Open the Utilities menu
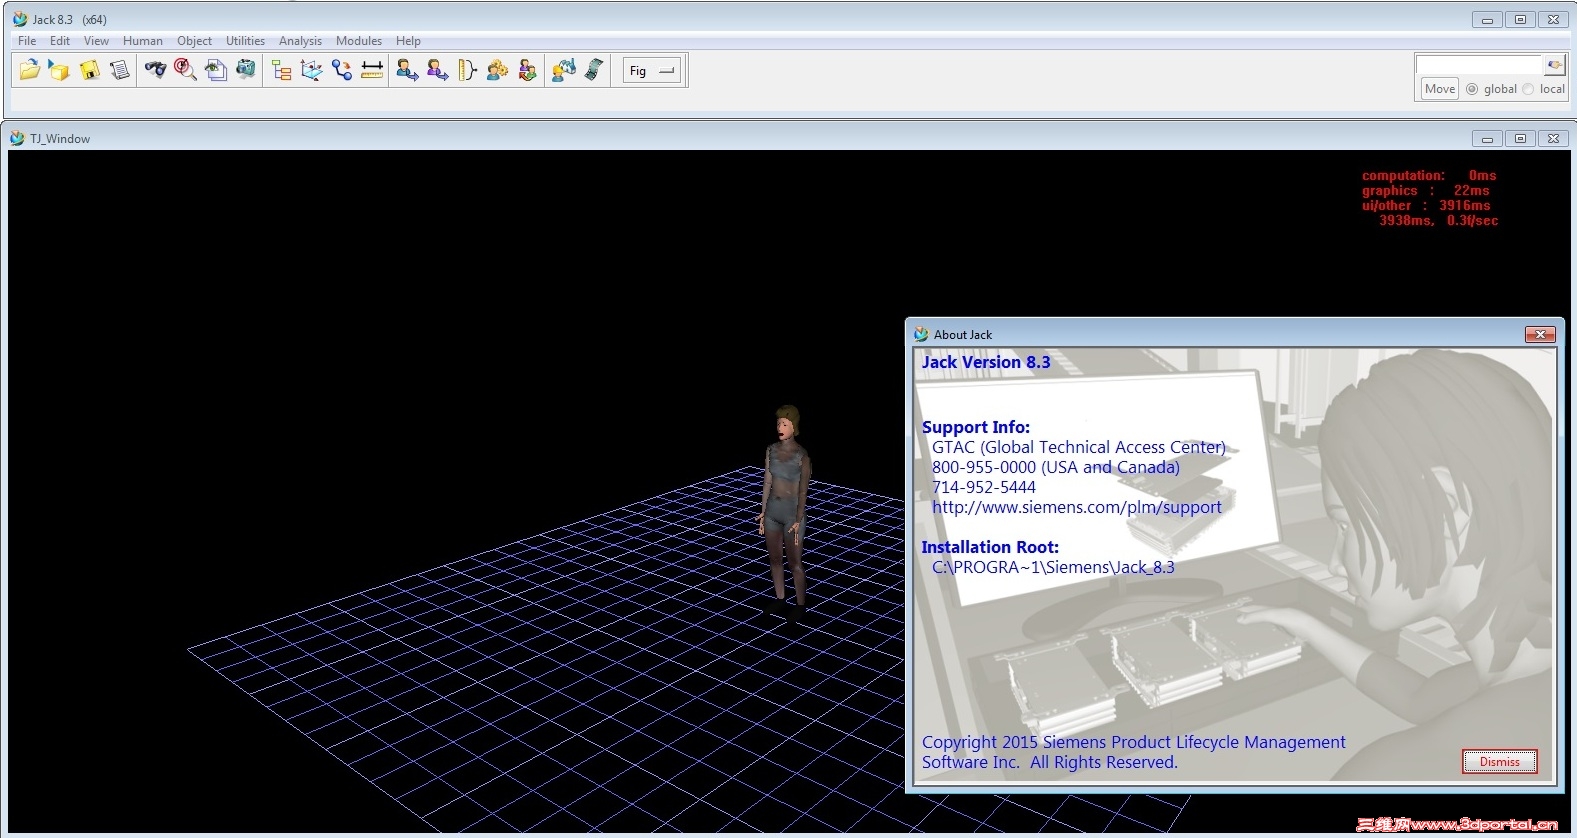Screen dimensions: 1577x838 245,41
